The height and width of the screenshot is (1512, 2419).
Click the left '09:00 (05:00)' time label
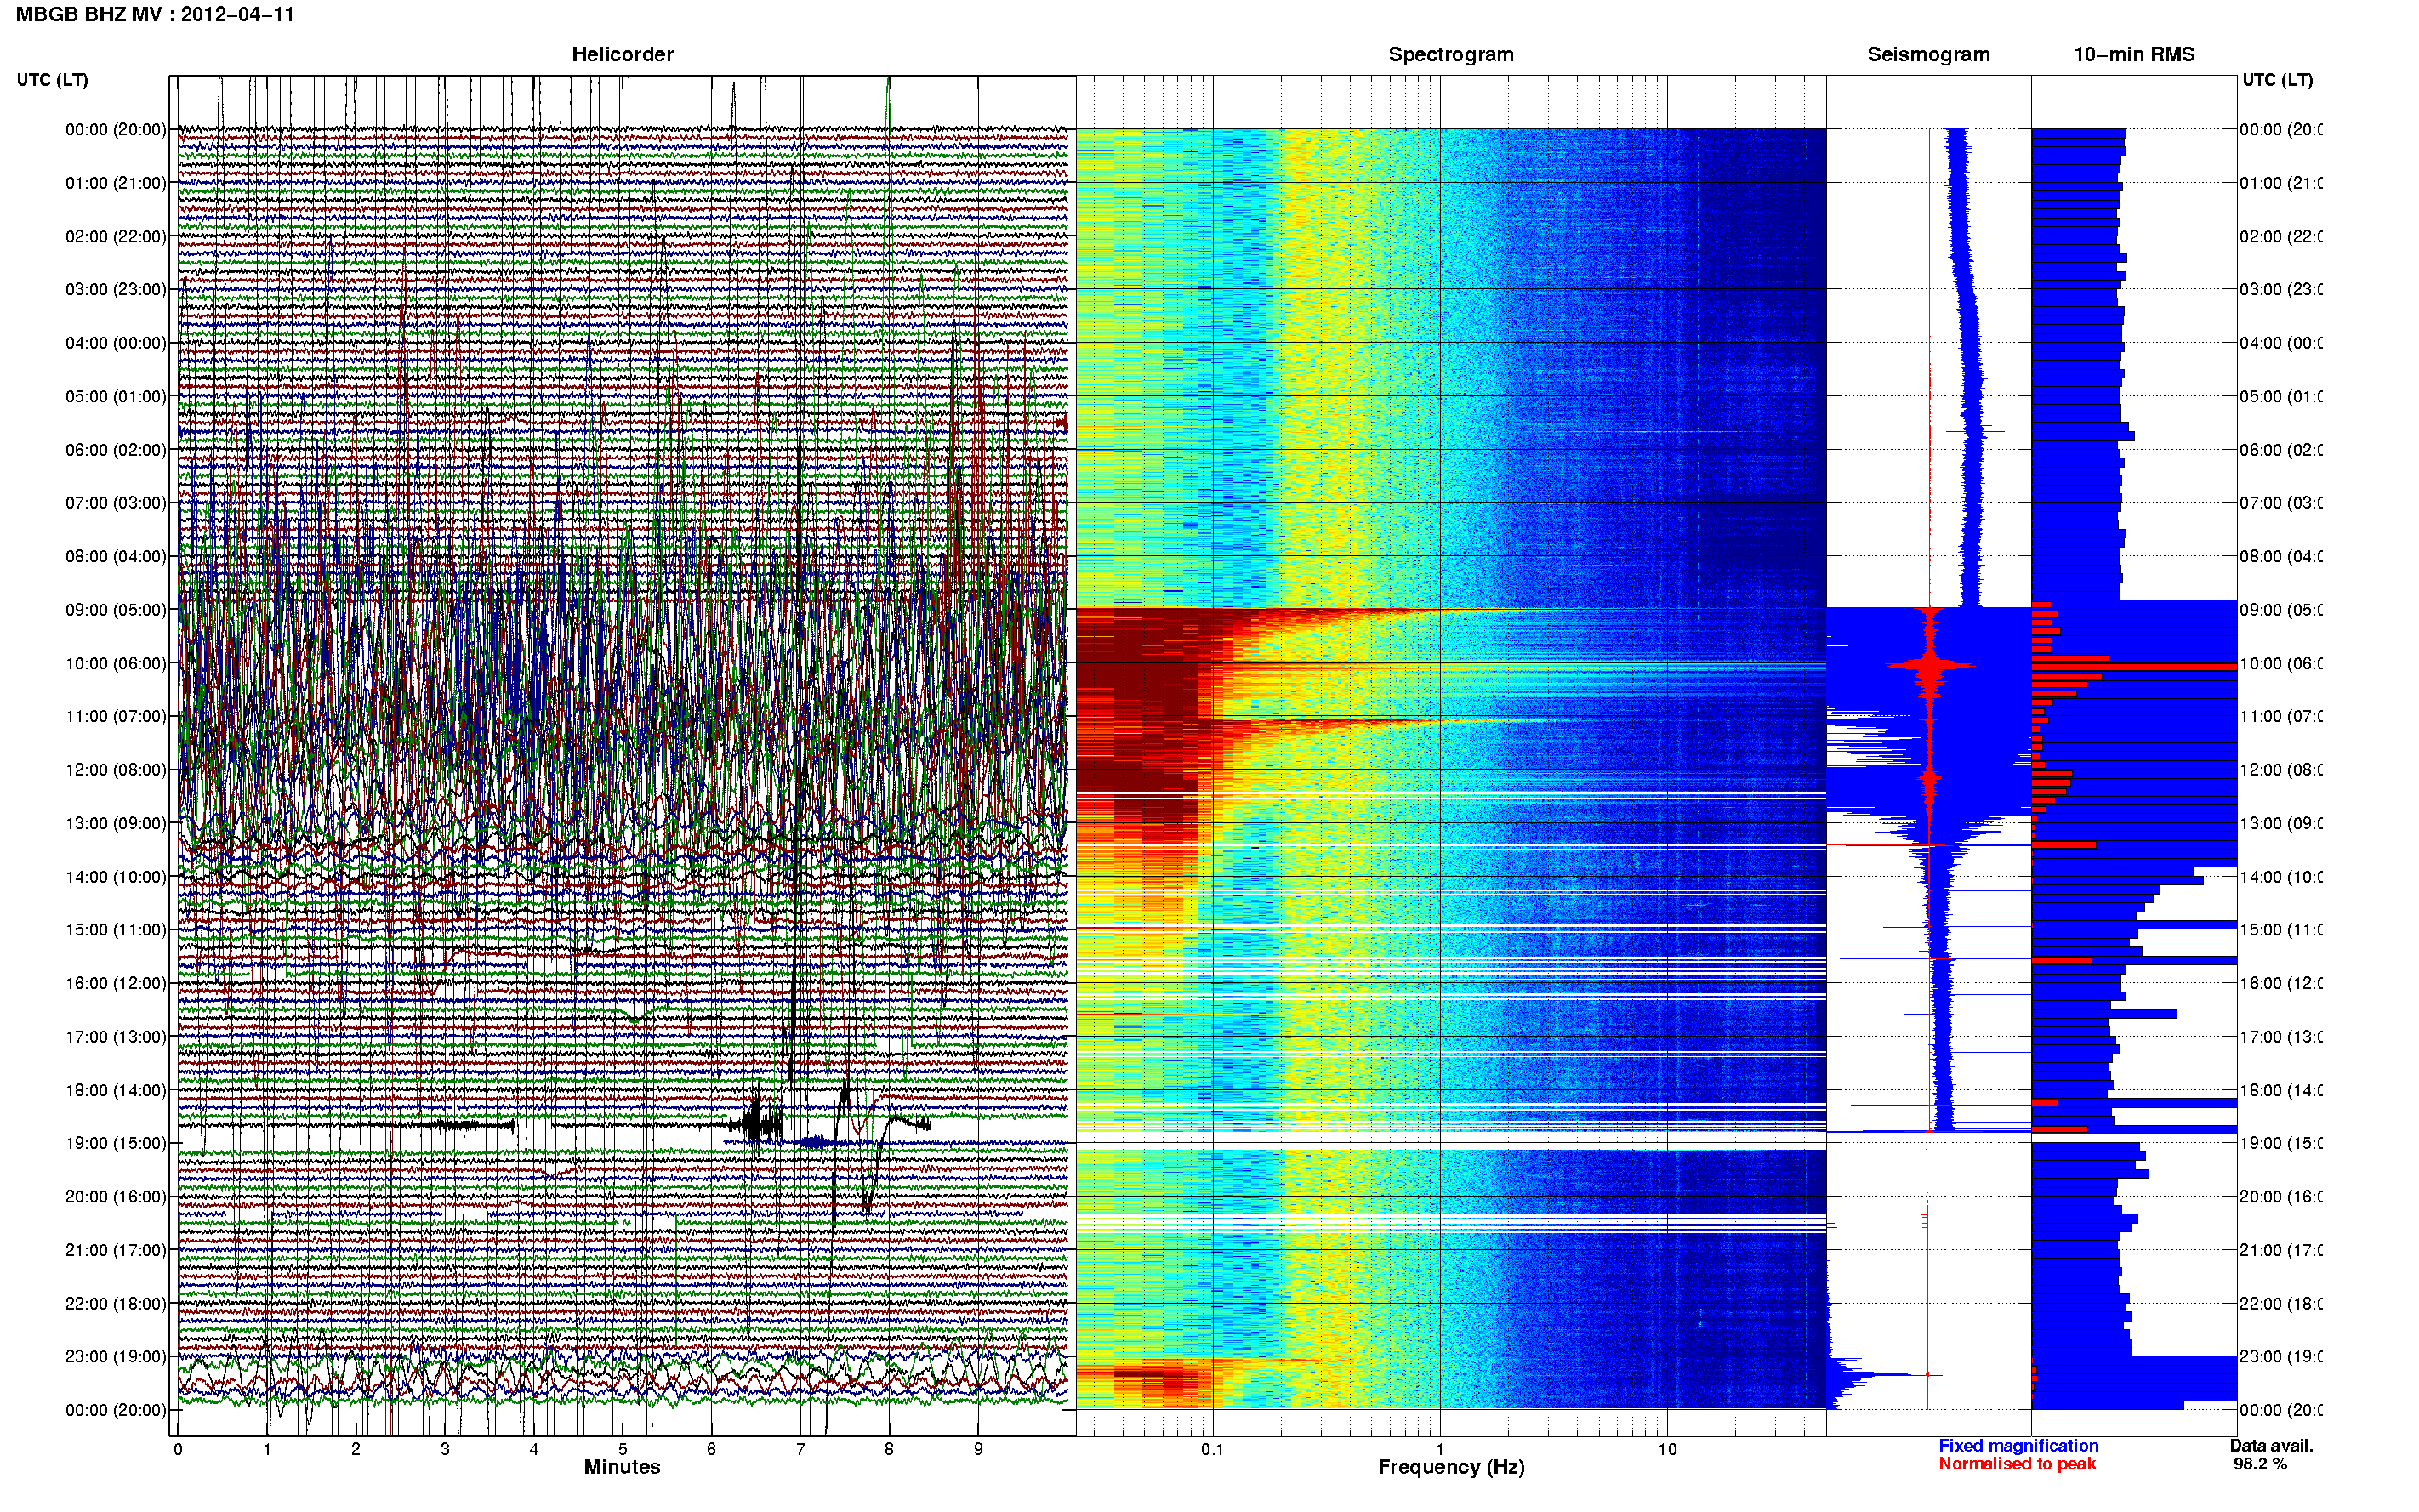pyautogui.click(x=116, y=610)
